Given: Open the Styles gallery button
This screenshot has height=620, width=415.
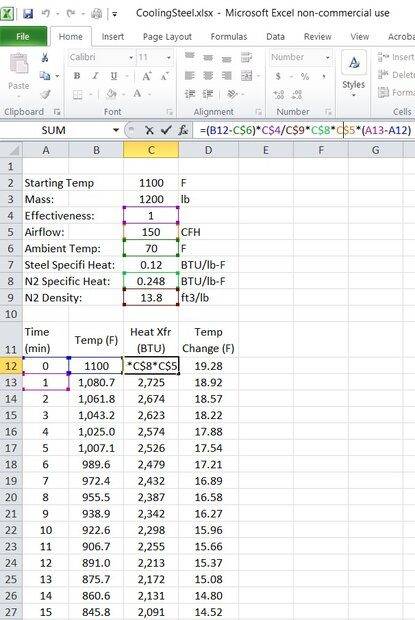Looking at the screenshot, I should 354,75.
